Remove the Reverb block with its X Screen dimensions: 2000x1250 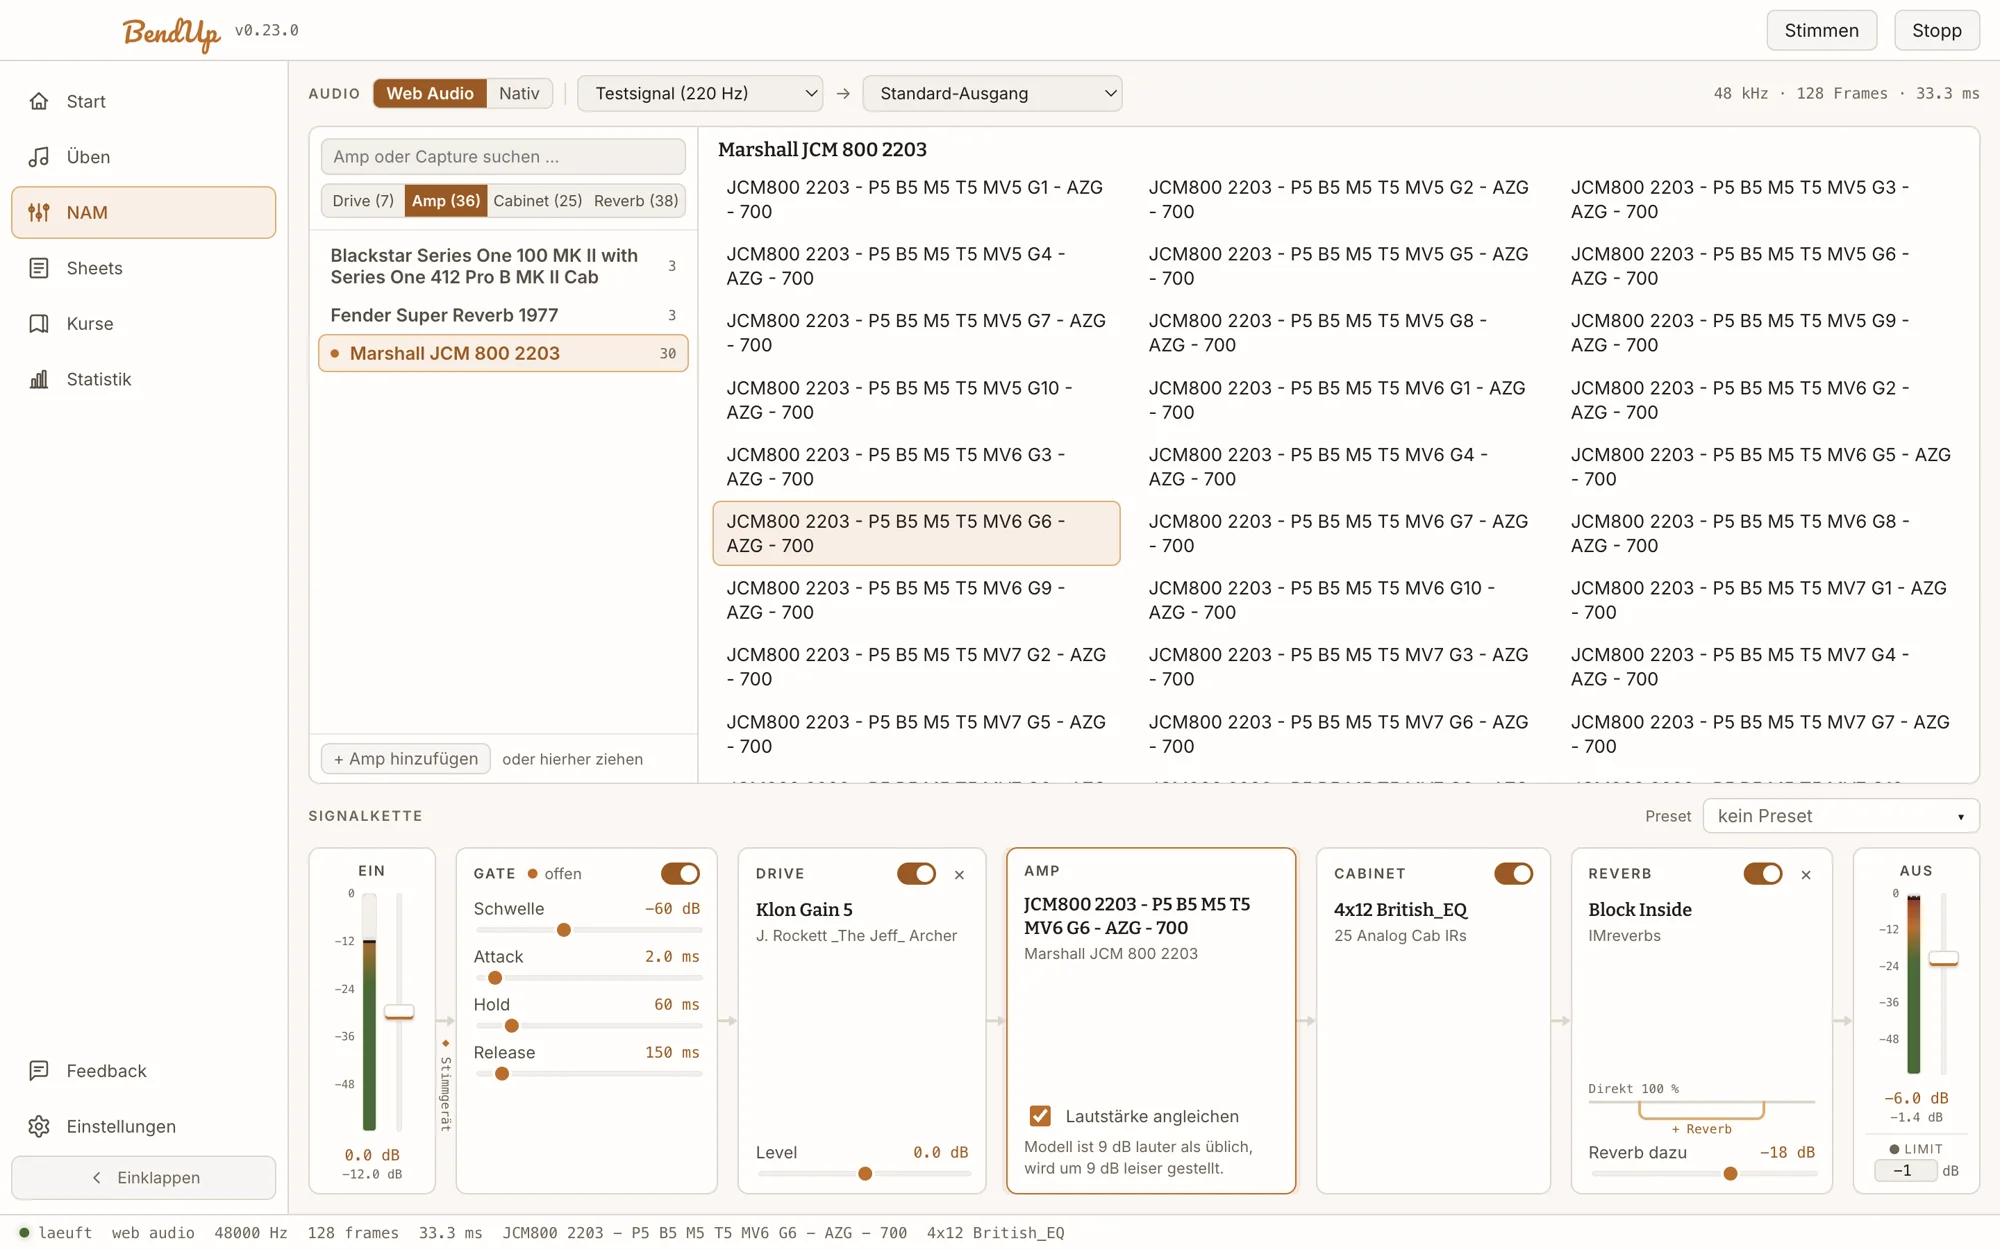(x=1806, y=875)
